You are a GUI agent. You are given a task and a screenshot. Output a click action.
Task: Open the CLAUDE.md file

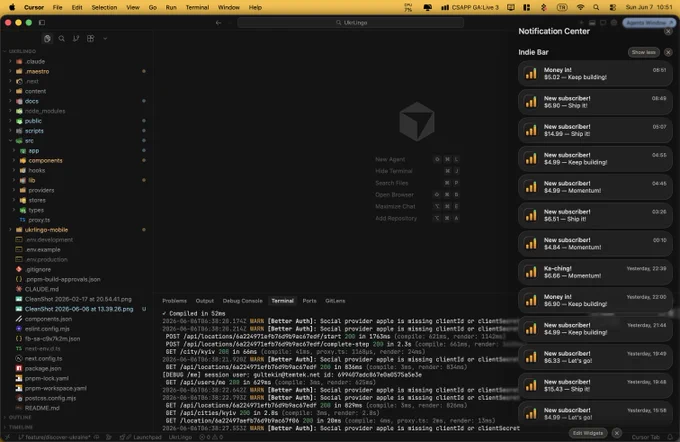[x=42, y=289]
